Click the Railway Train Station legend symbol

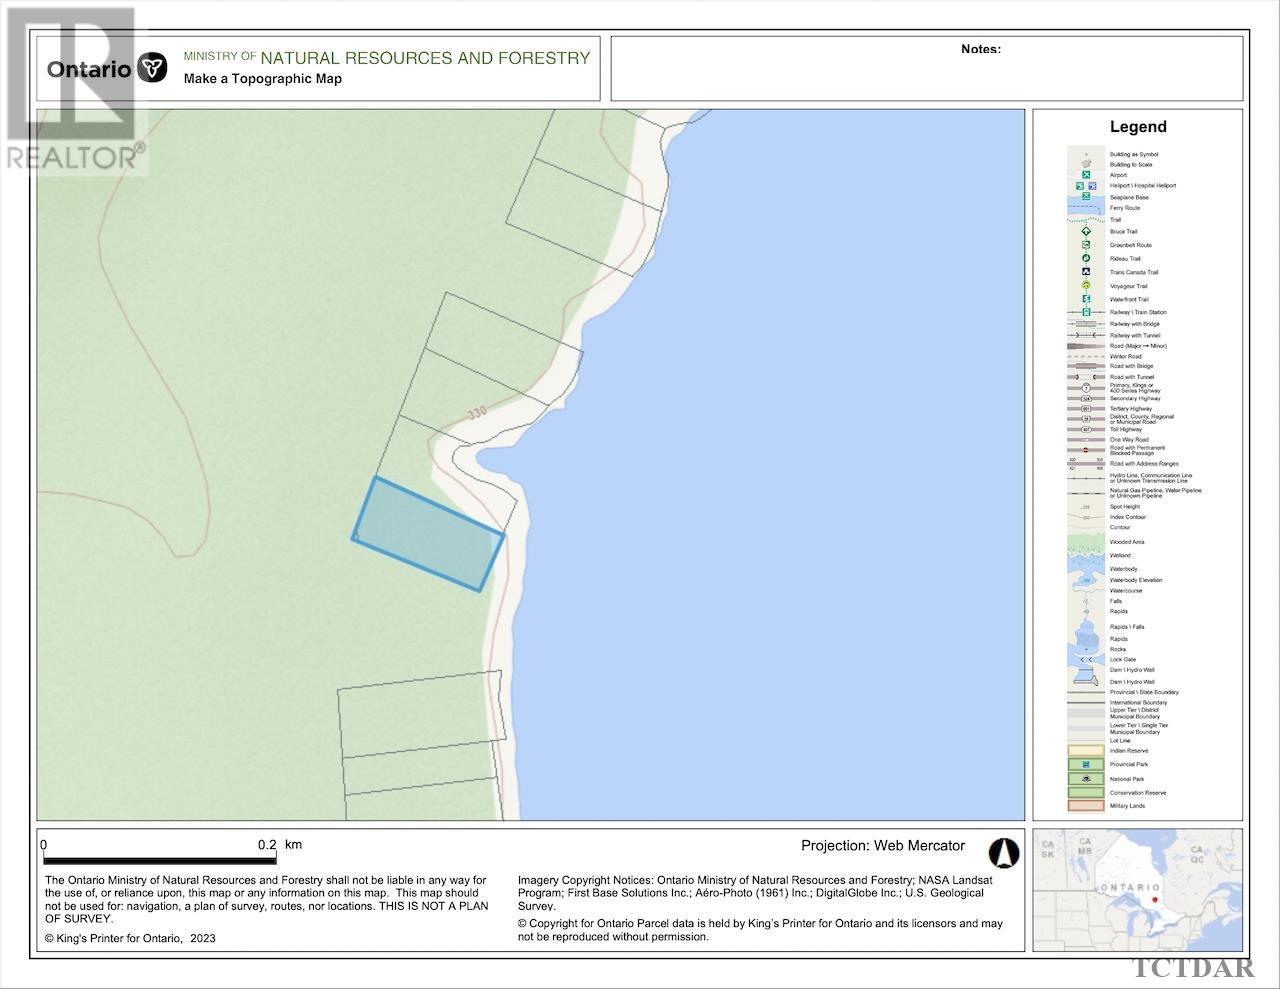click(x=1086, y=311)
